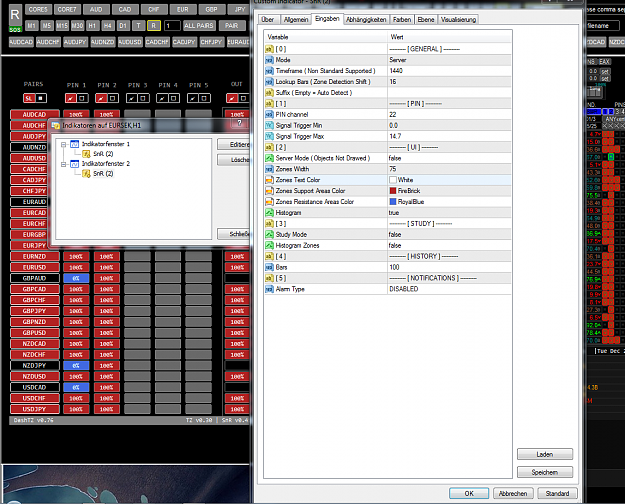Screen dimensions: 625x504
Task: Click the Standard button
Action: coord(557,493)
